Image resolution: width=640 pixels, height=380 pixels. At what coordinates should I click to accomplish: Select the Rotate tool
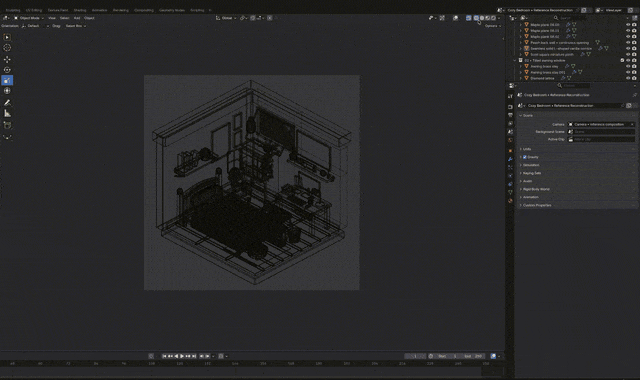[x=7, y=70]
